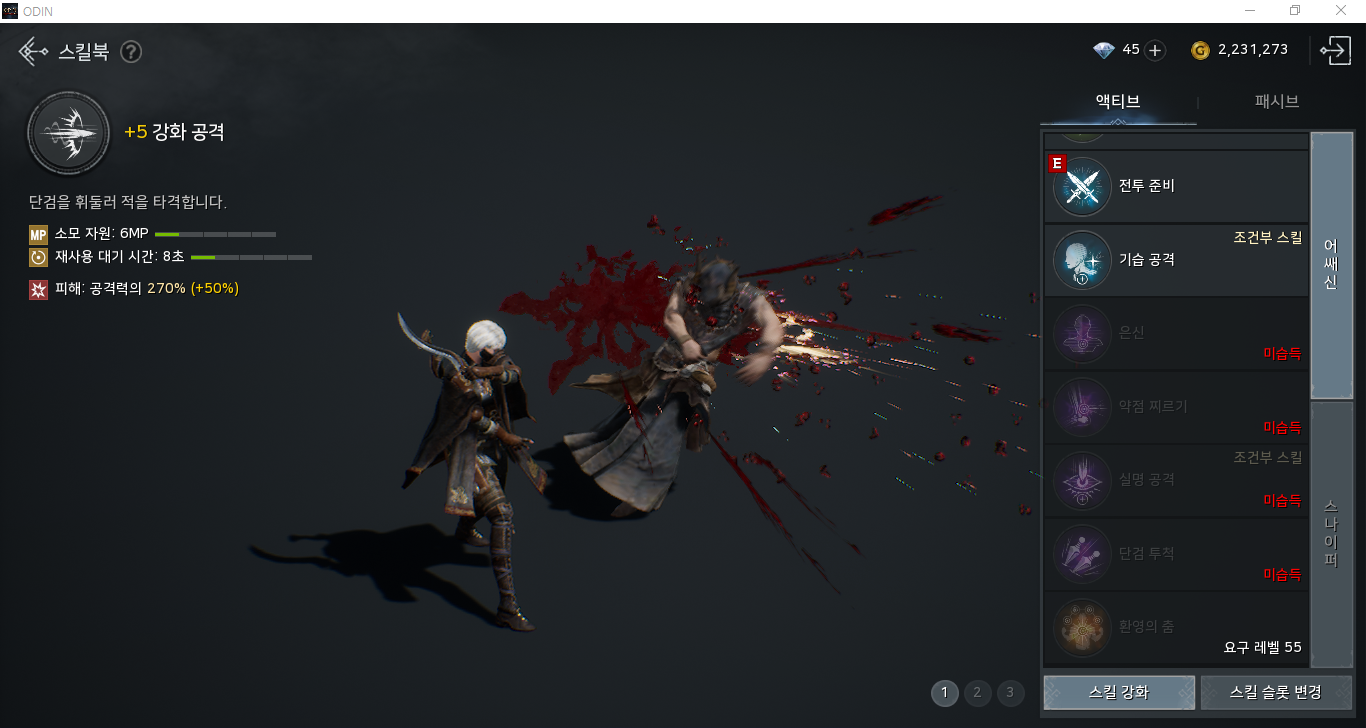Add diamonds with the plus button

pos(1155,50)
